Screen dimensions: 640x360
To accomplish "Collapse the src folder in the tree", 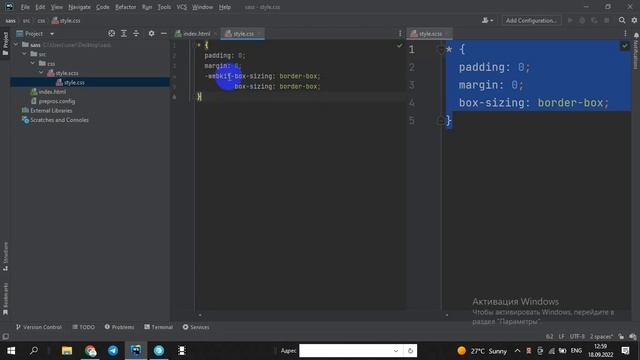I will 24,54.
